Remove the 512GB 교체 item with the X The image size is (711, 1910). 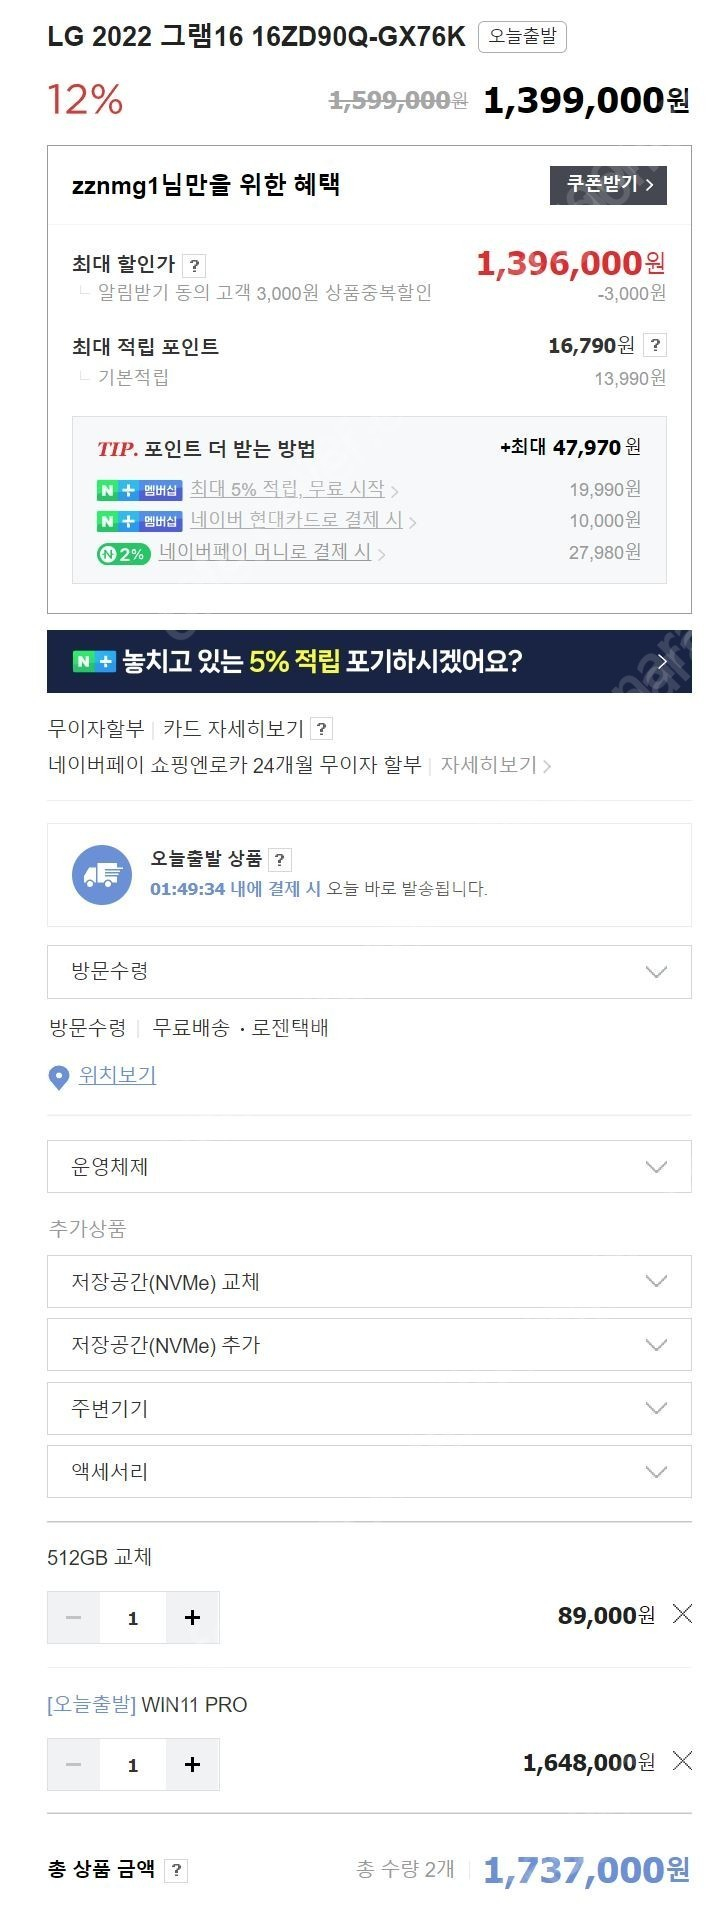pyautogui.click(x=682, y=1613)
